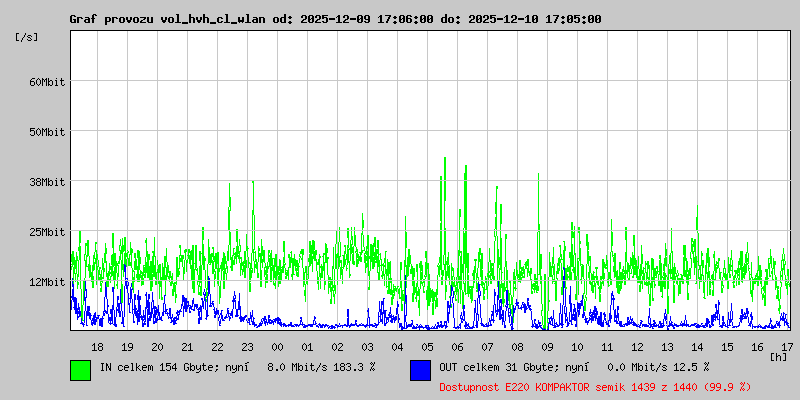
Task: Click the green IN legend swatch
Action: pos(80,369)
